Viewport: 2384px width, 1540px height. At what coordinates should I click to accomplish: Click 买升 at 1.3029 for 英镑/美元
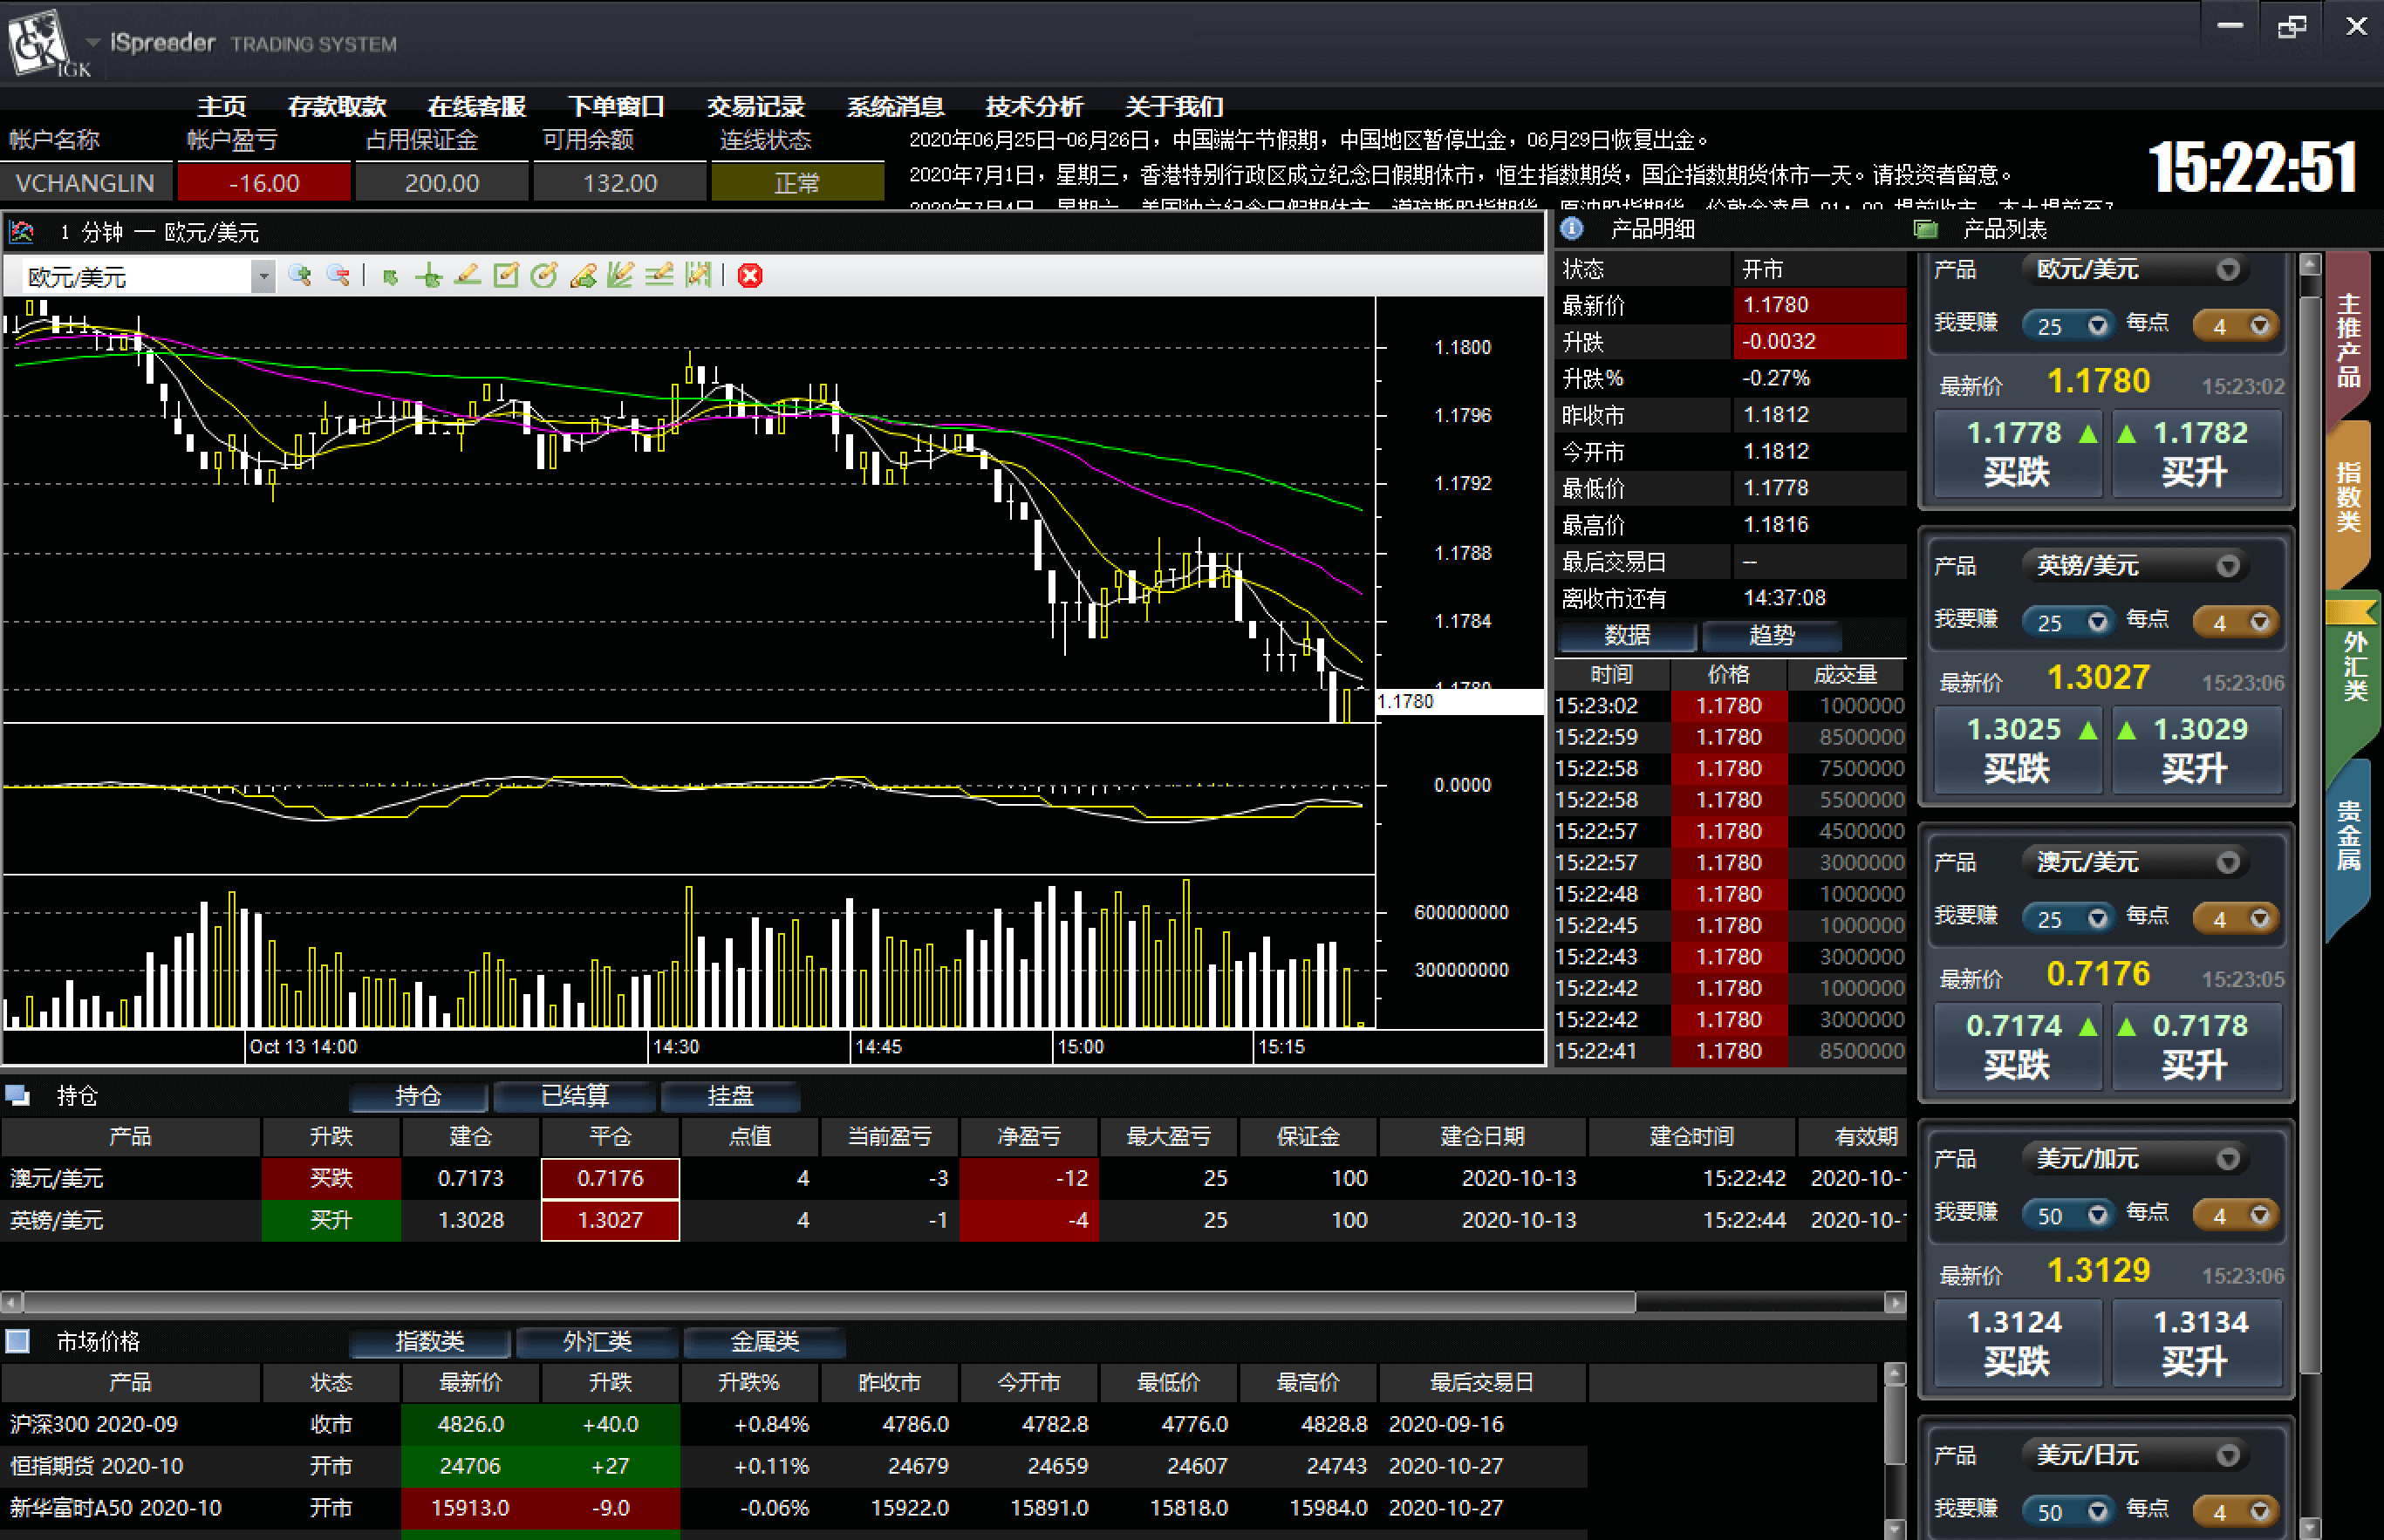(x=2197, y=750)
